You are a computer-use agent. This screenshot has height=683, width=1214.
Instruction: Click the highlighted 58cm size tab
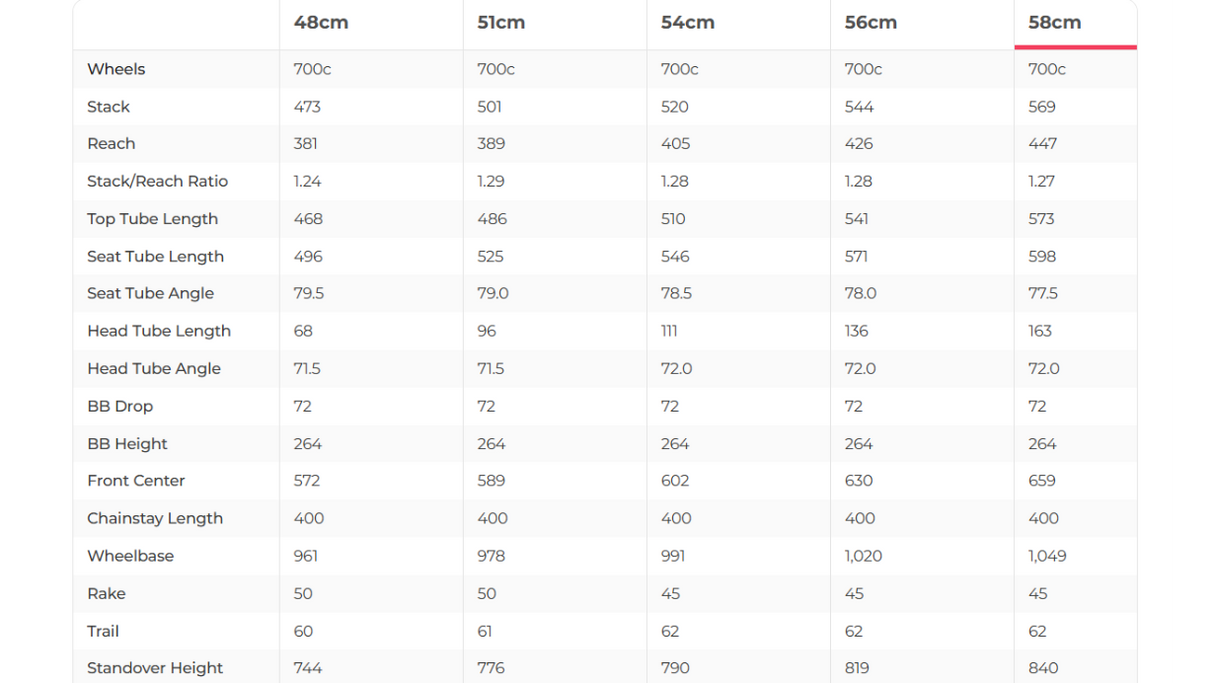pyautogui.click(x=1054, y=23)
